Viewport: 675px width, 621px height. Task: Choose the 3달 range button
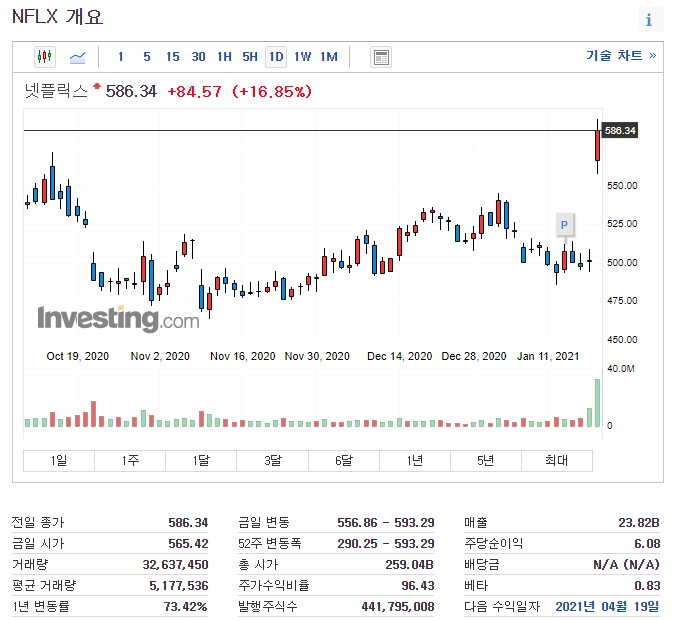click(272, 460)
